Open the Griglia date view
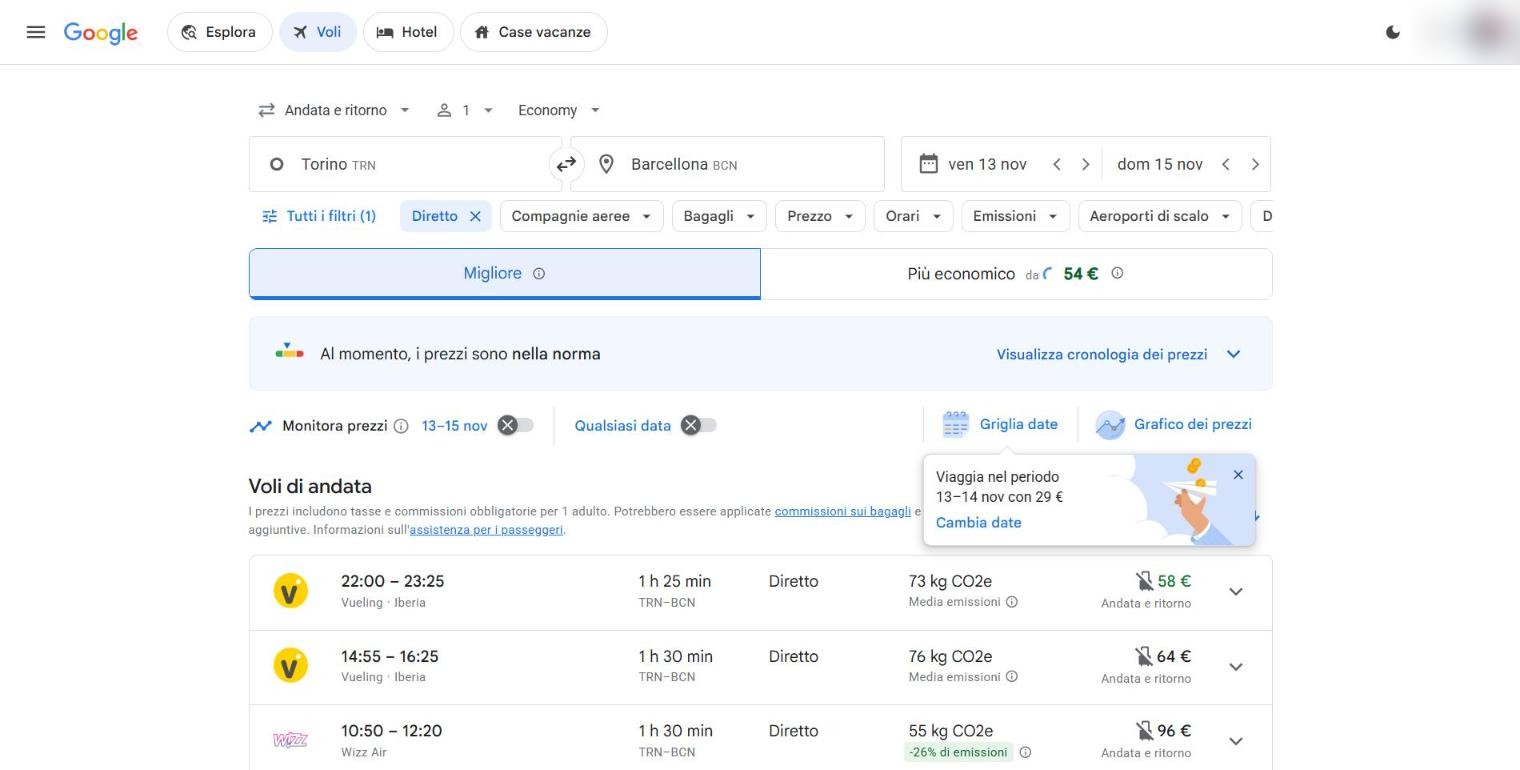 1000,424
